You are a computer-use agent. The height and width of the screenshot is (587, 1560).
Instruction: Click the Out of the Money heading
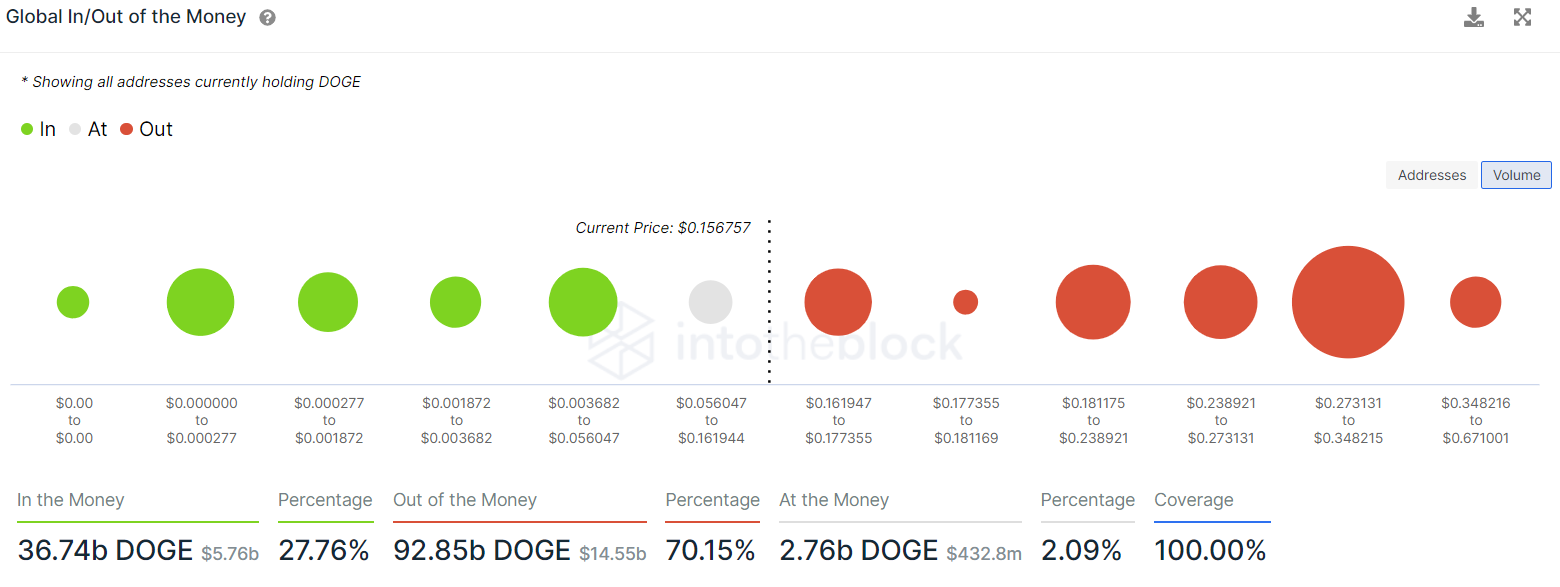(465, 500)
